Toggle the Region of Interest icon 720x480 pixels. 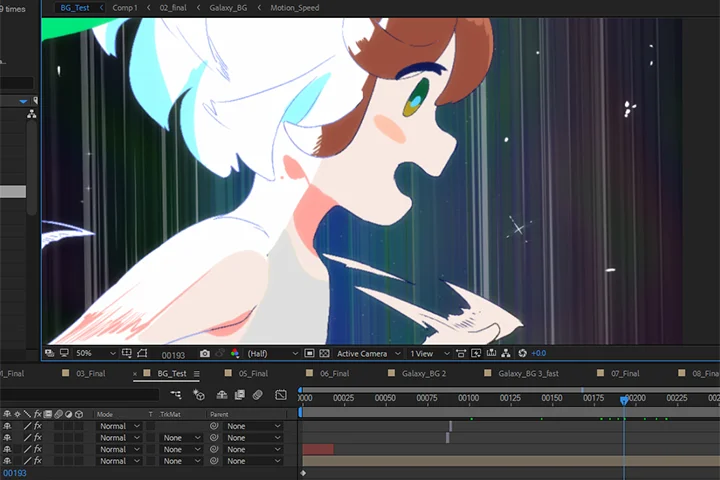click(309, 353)
